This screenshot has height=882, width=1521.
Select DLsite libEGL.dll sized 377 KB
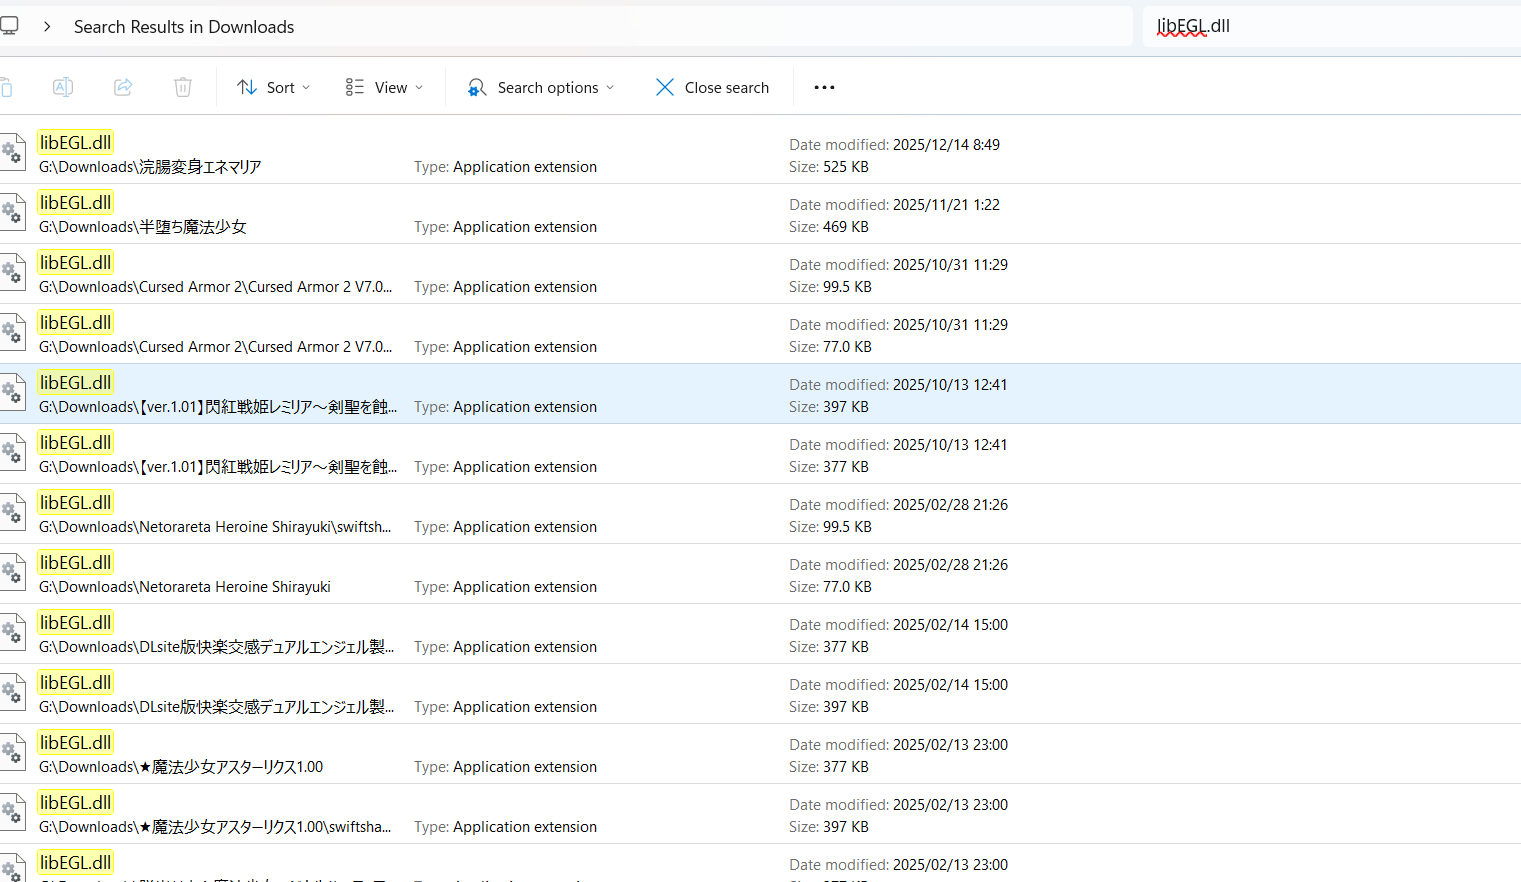[x=760, y=634]
